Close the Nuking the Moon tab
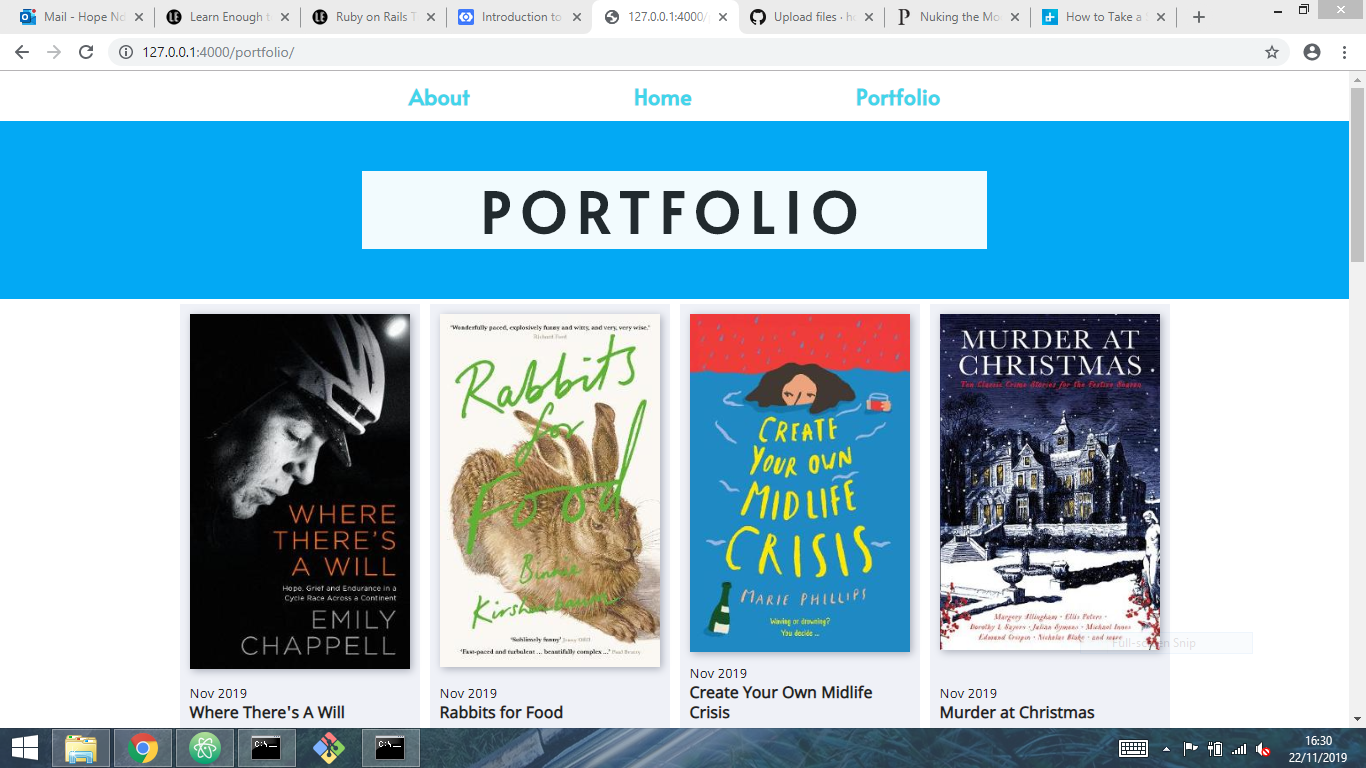 point(1015,17)
